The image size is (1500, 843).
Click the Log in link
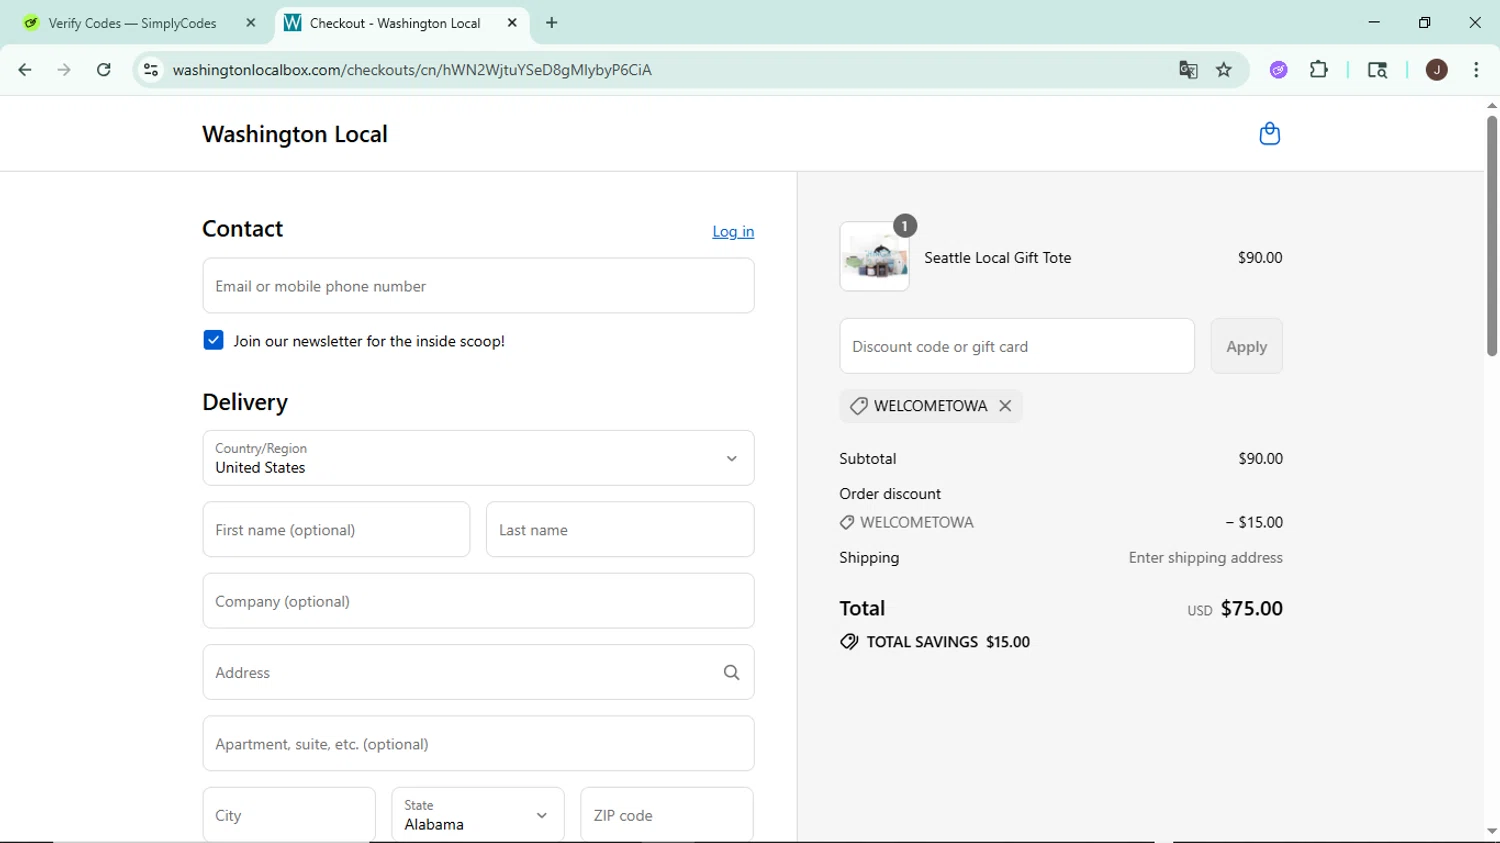(x=733, y=231)
